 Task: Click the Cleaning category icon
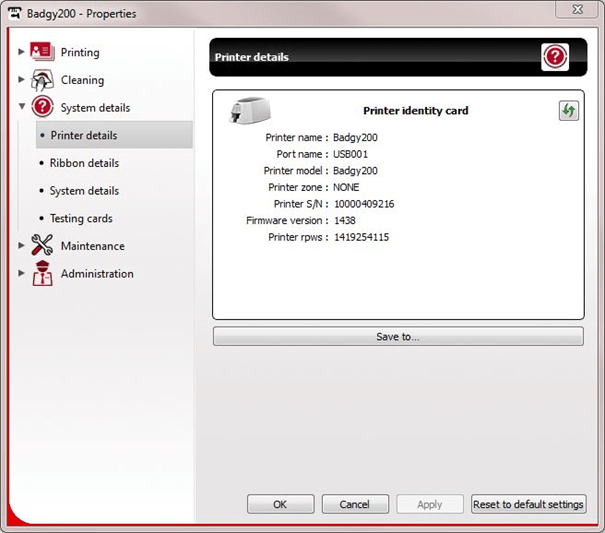pos(42,80)
